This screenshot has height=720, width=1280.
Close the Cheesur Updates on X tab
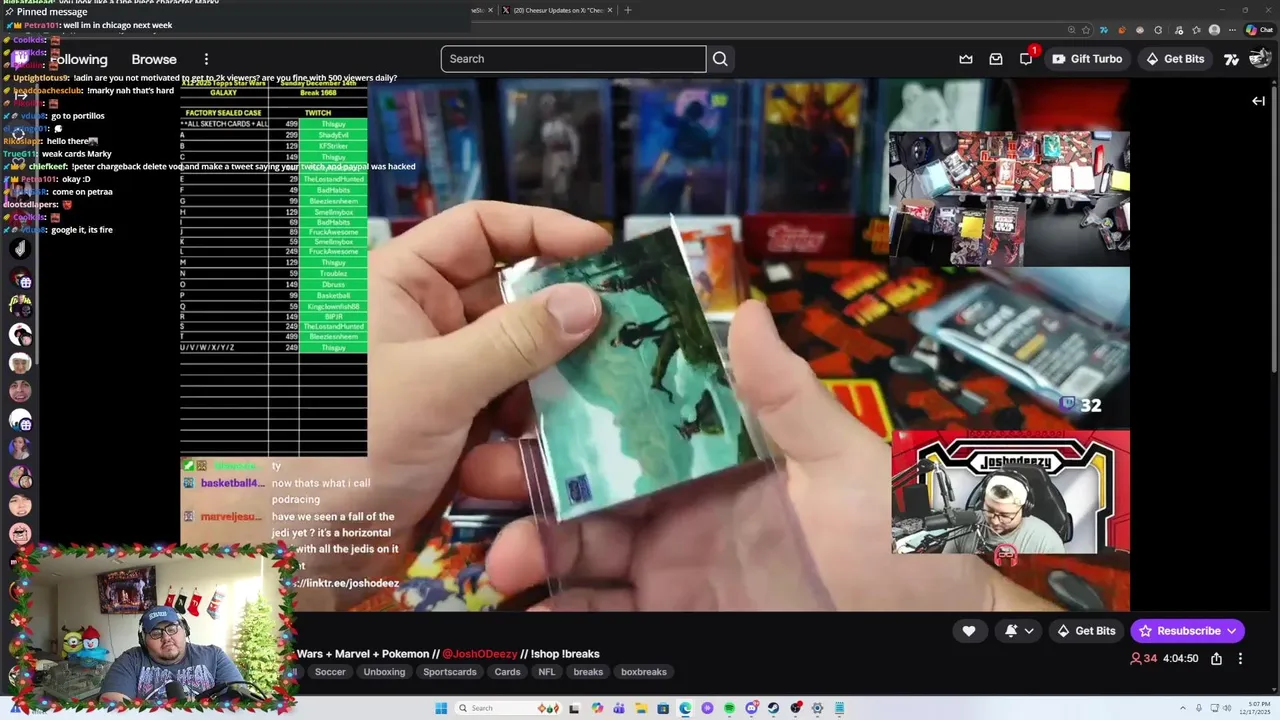pyautogui.click(x=611, y=10)
